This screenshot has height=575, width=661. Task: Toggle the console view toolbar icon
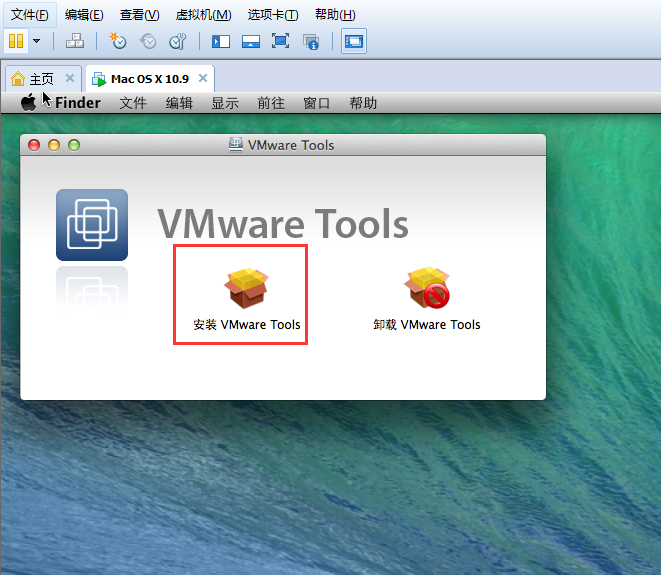[x=354, y=41]
